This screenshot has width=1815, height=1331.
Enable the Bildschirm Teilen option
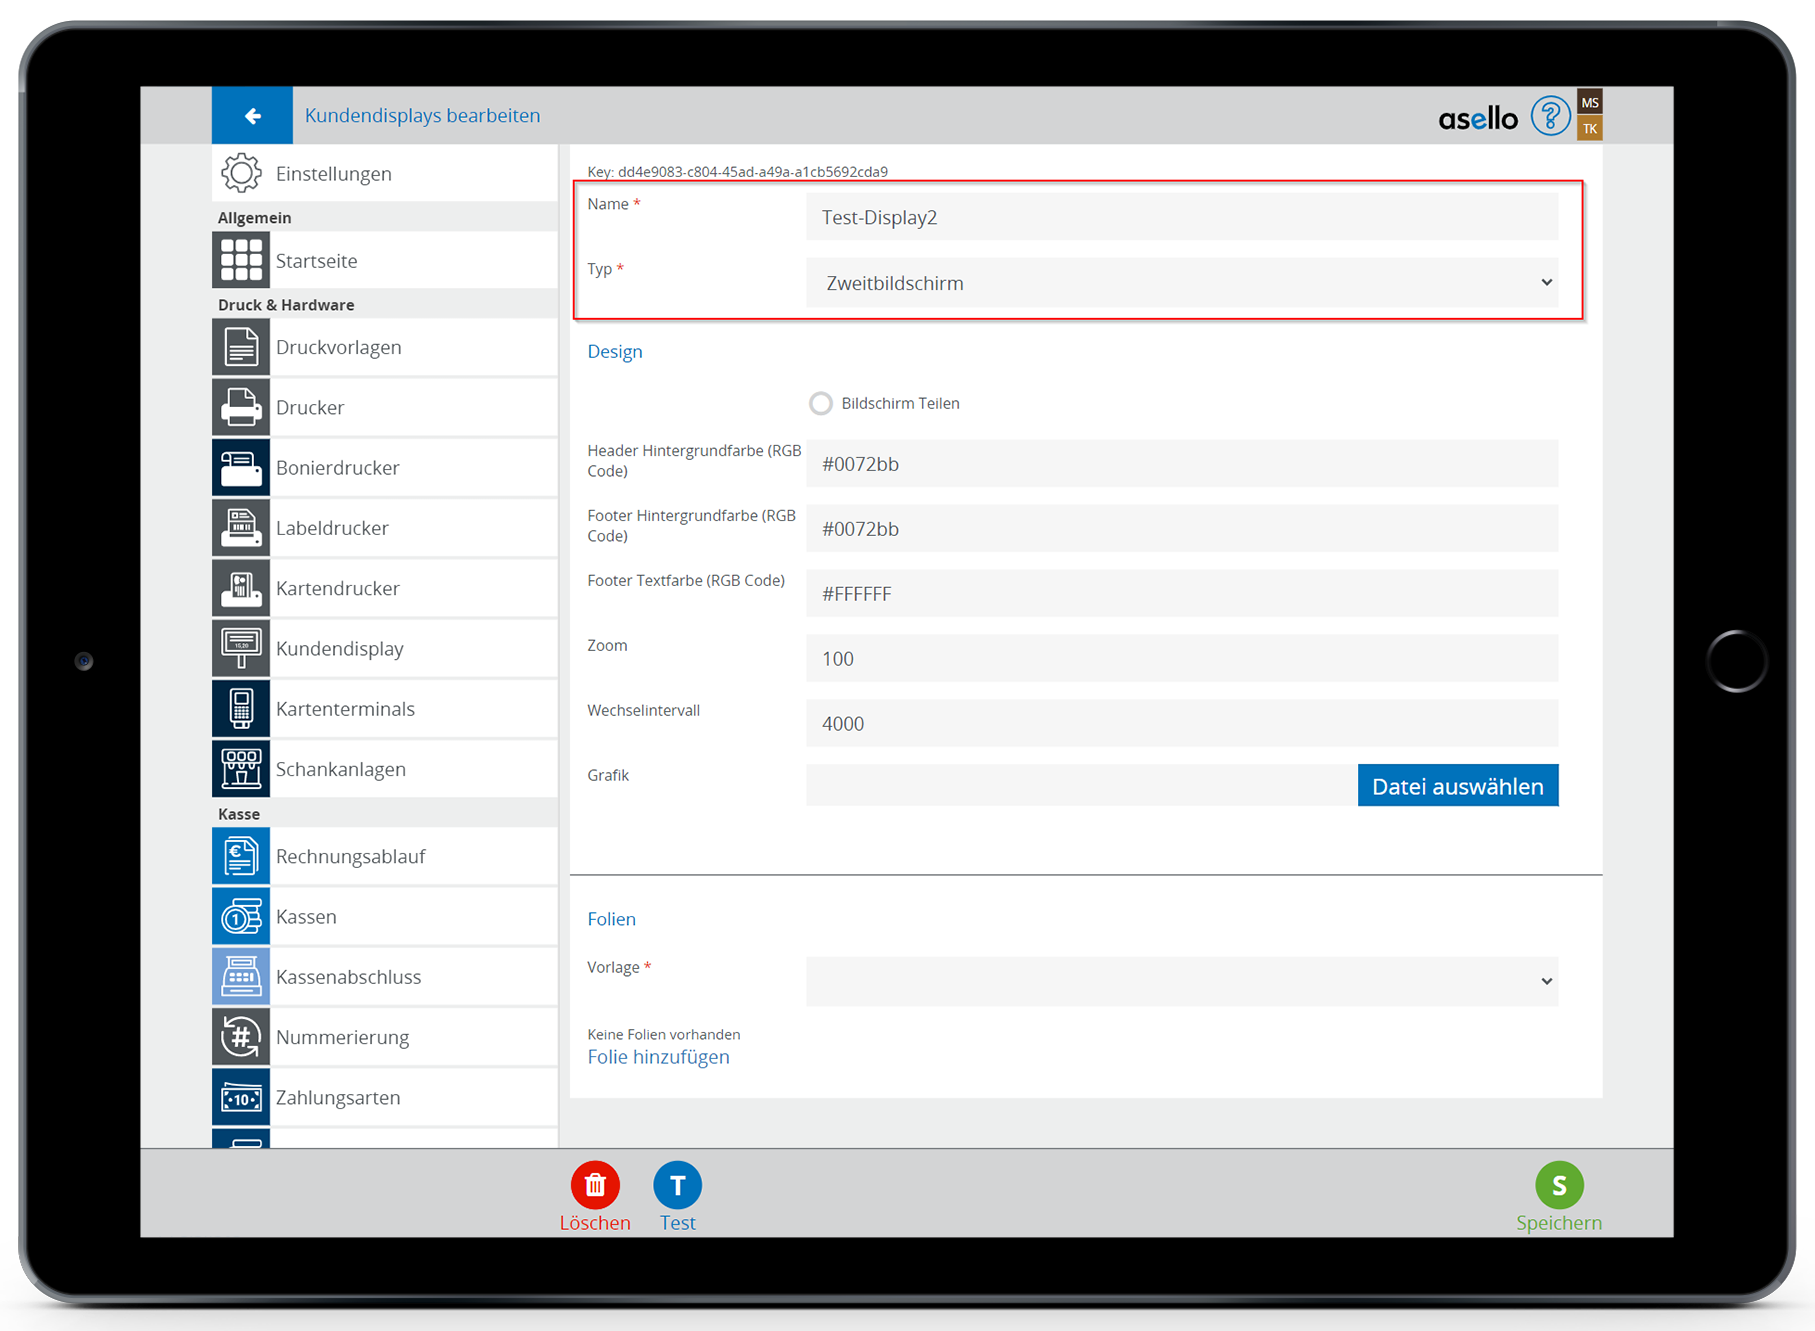(x=820, y=404)
